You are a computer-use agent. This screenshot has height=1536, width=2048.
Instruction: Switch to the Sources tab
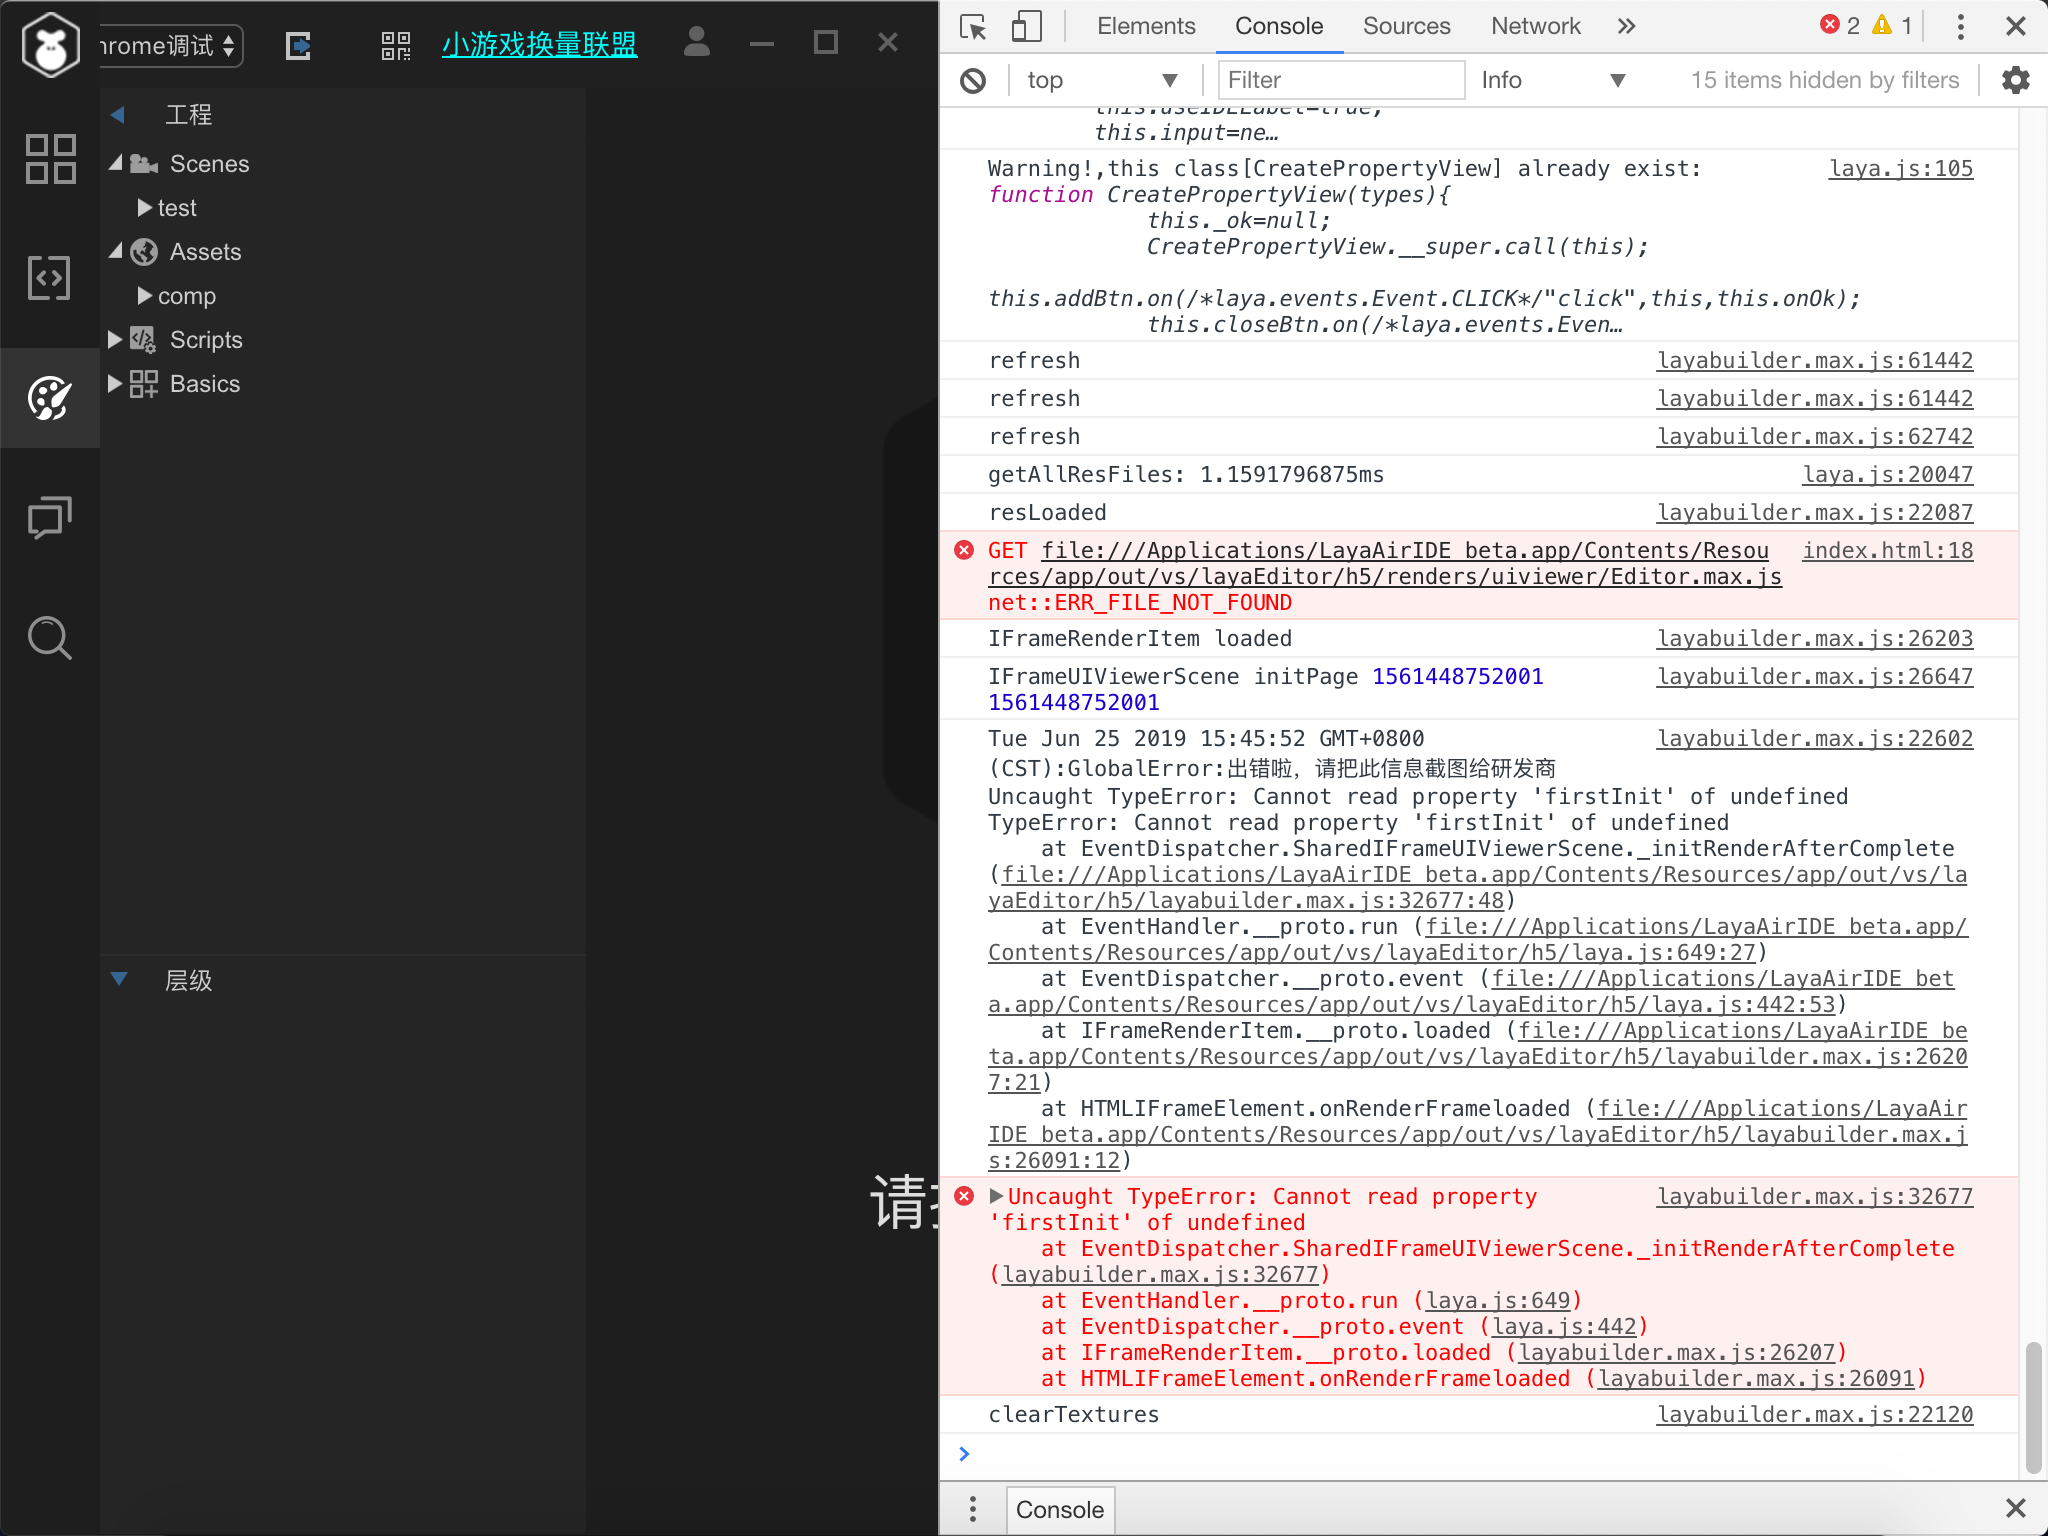click(x=1406, y=26)
